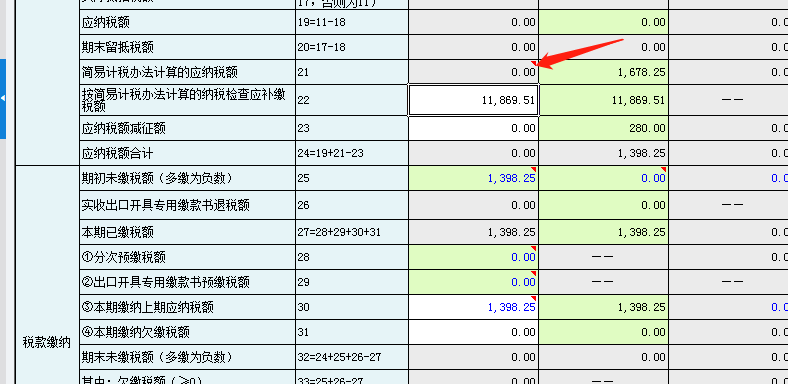Click the 简易计税办法计算的应纳税额 label

pos(159,72)
